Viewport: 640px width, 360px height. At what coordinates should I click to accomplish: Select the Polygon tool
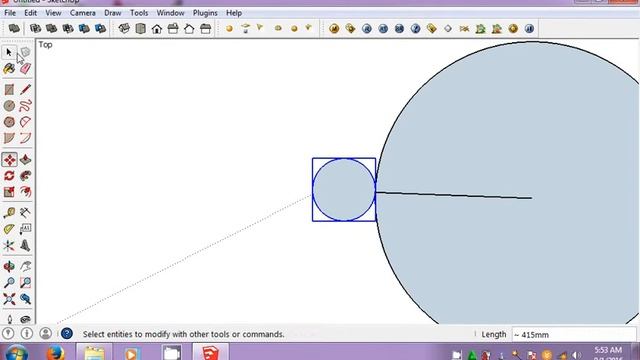(9, 122)
